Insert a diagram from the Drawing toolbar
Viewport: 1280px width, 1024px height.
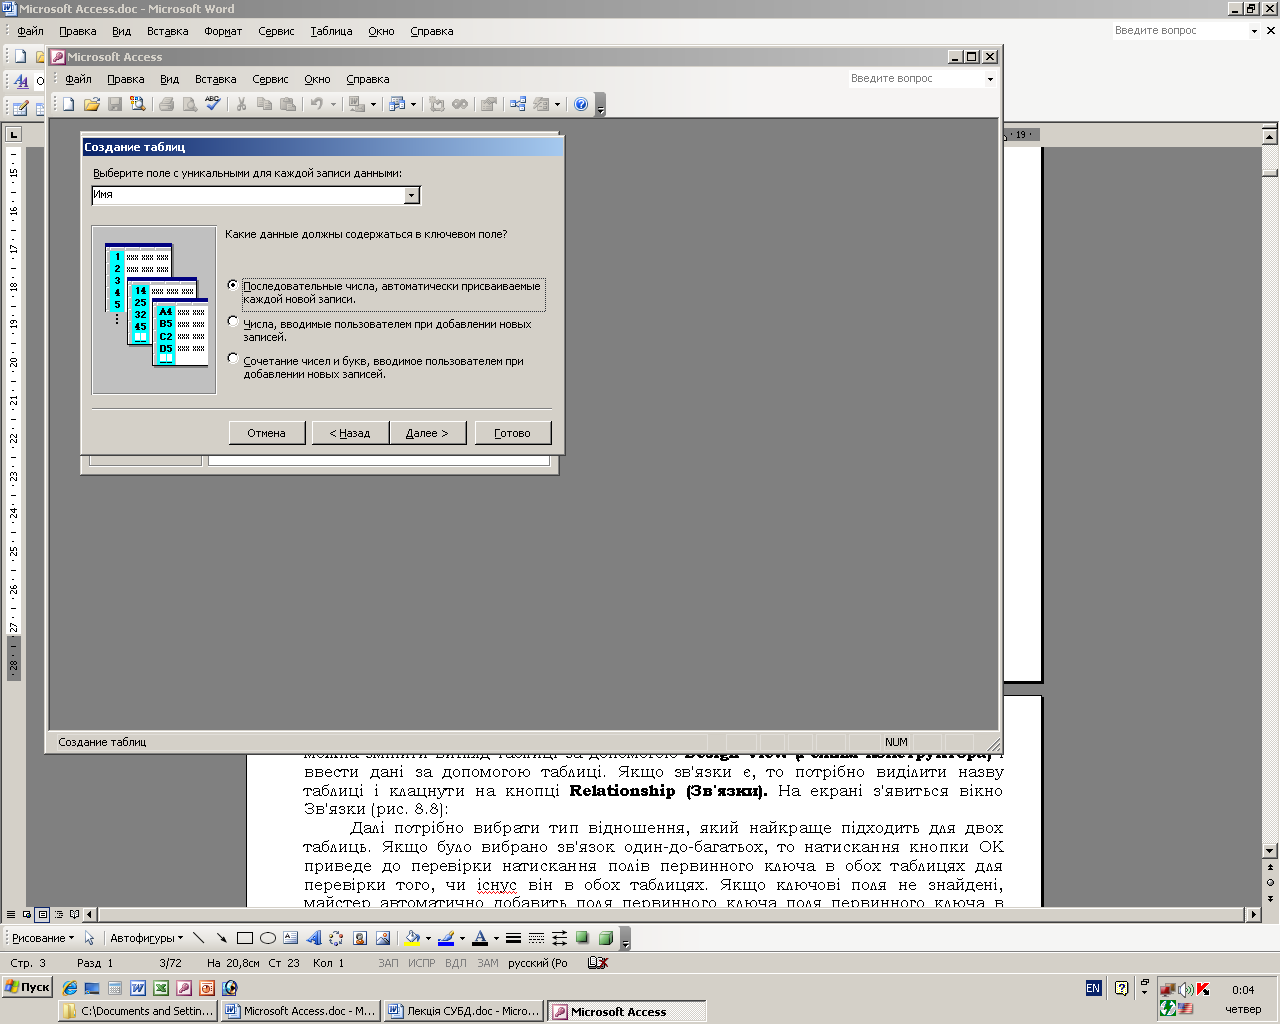tap(336, 938)
